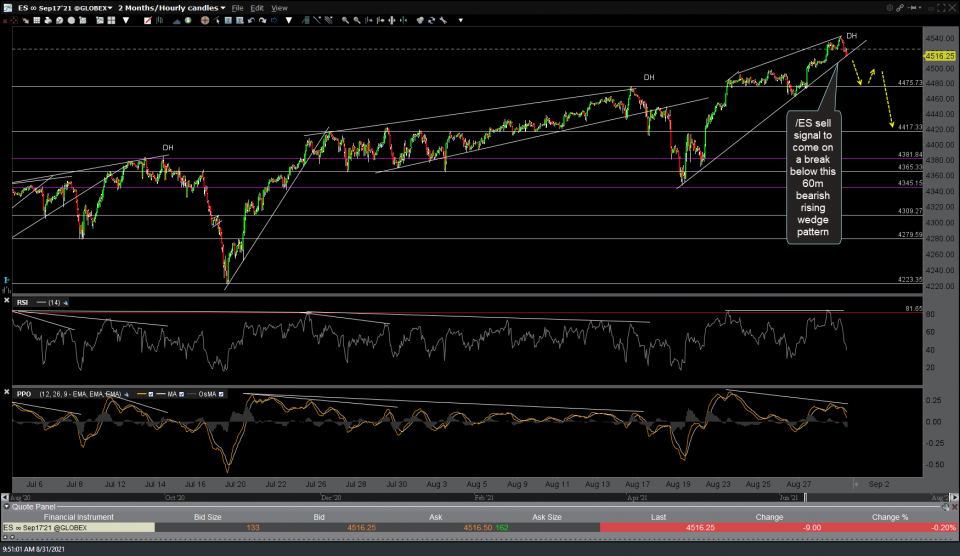Viewport: 960px width, 556px height.
Task: Expand the second toolbar white down-arrow menu
Action: [x=288, y=20]
